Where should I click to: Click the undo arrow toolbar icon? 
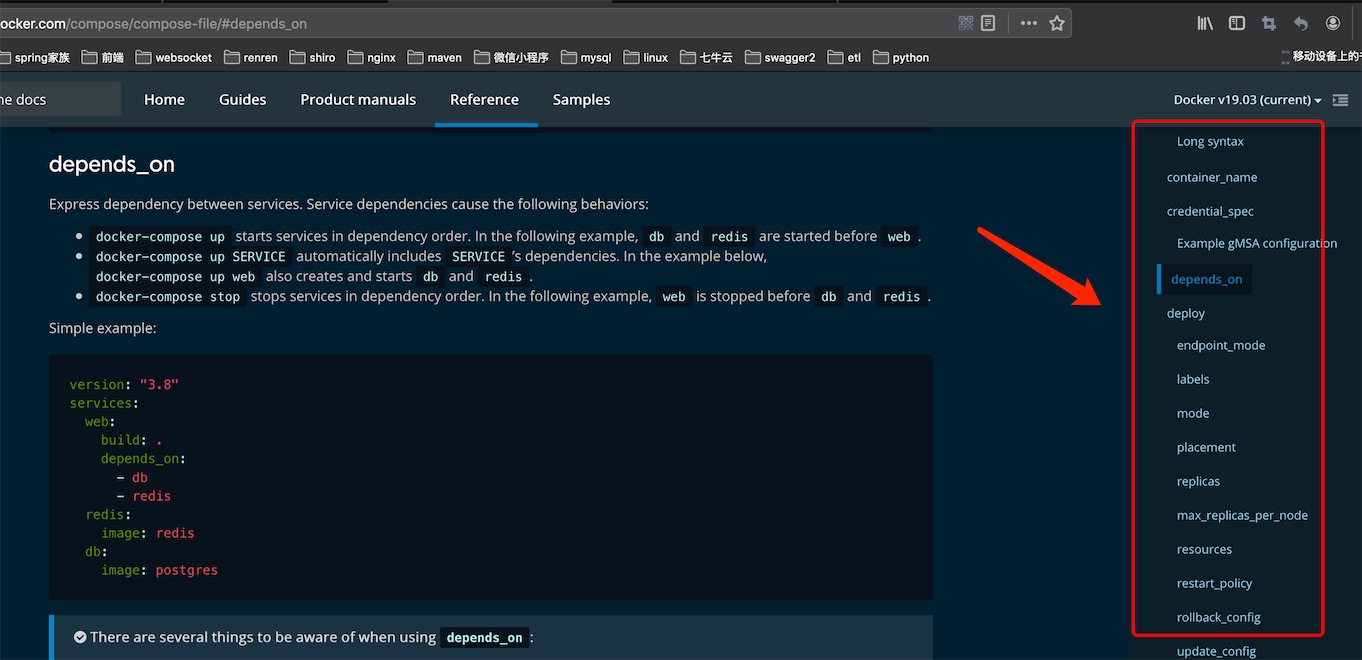pyautogui.click(x=1301, y=23)
